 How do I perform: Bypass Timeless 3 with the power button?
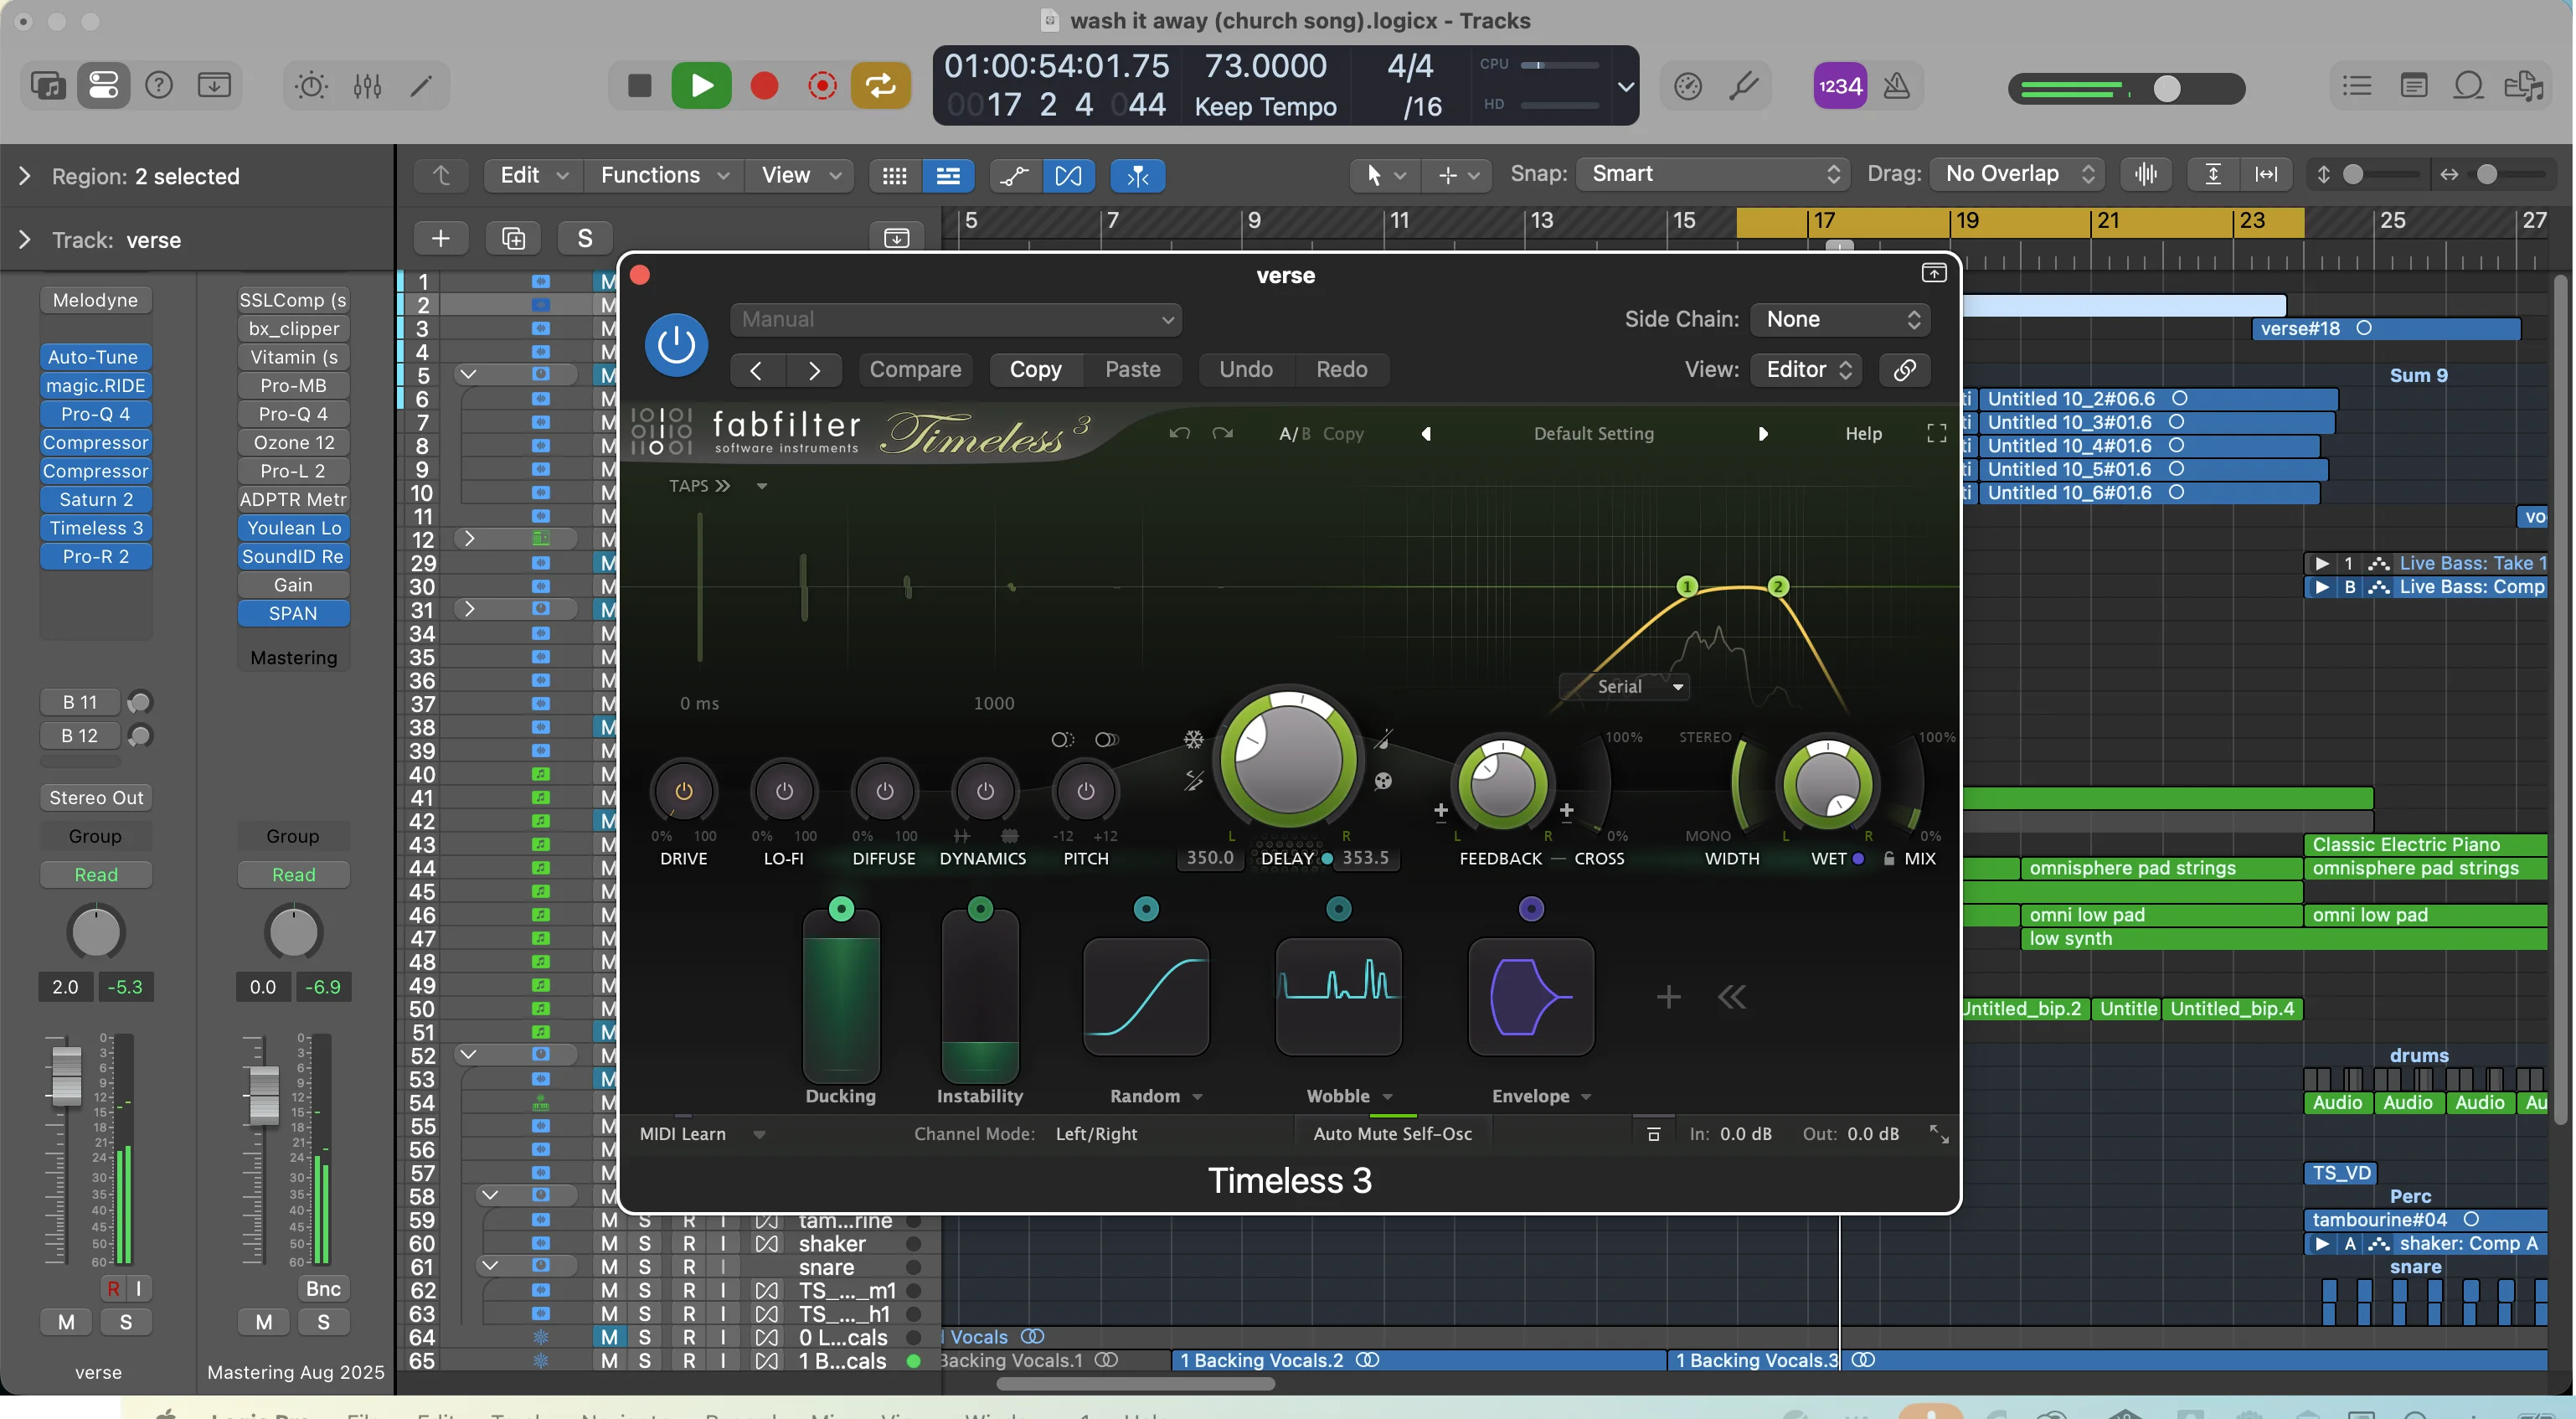676,344
